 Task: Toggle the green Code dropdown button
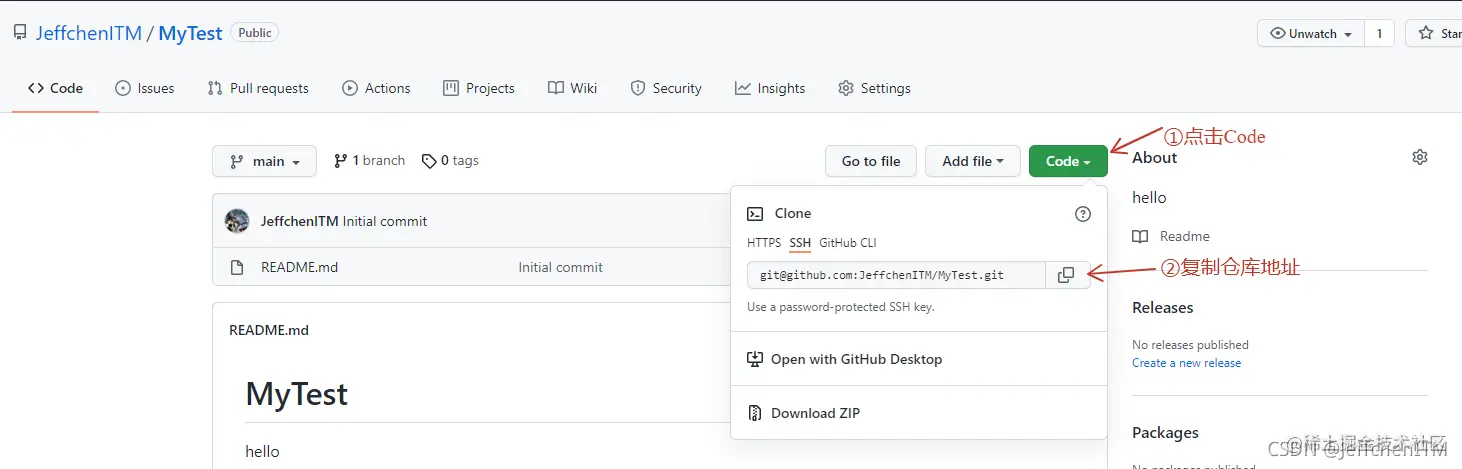(1067, 161)
